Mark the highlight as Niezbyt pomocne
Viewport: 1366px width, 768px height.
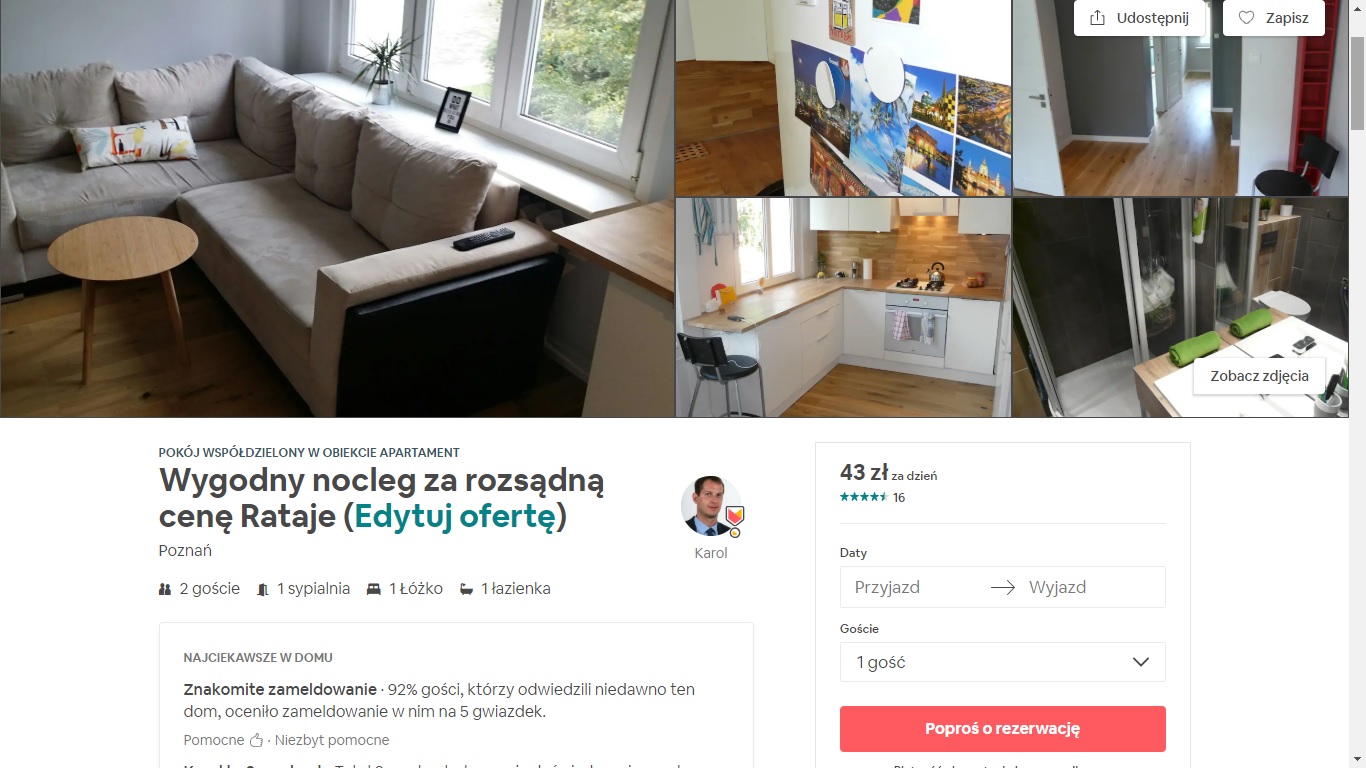[332, 741]
